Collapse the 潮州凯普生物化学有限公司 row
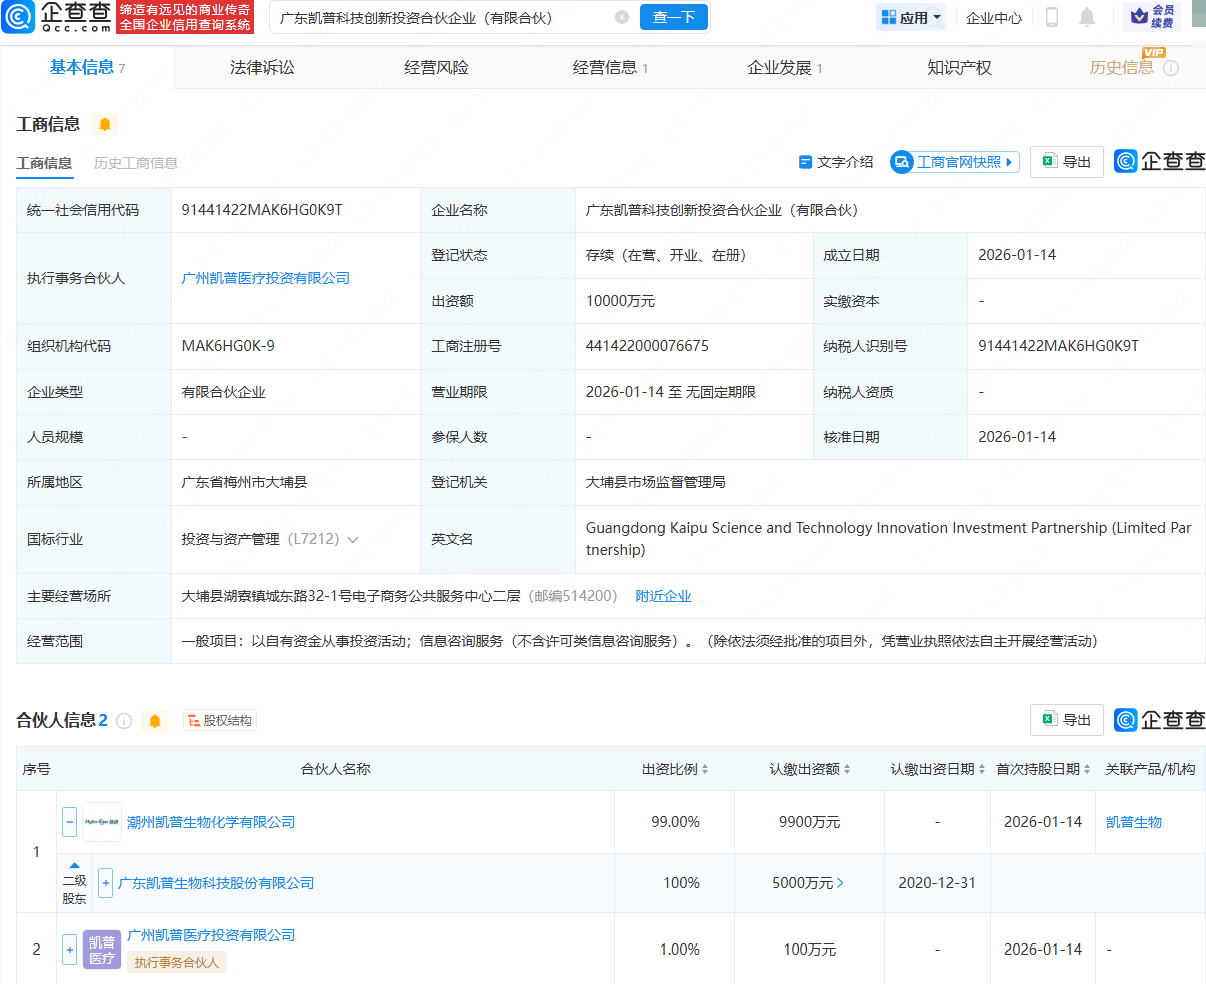 tap(70, 822)
